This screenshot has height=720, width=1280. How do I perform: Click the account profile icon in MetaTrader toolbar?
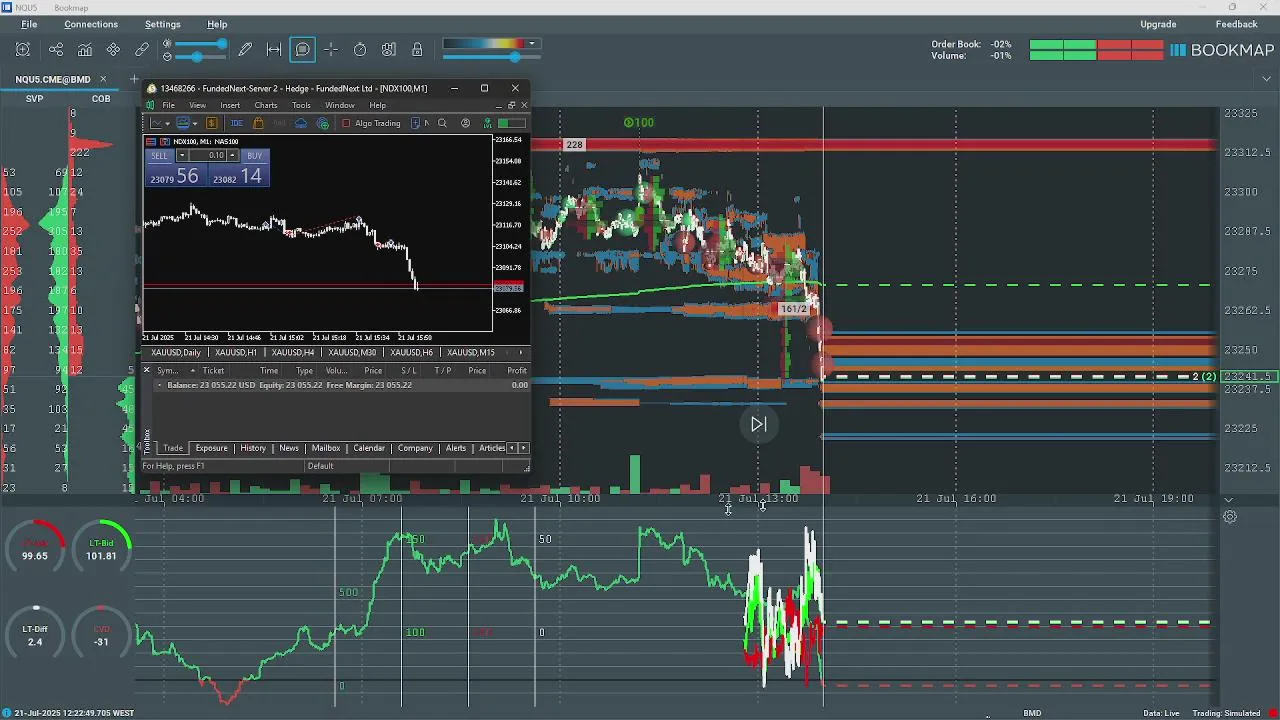(x=465, y=123)
